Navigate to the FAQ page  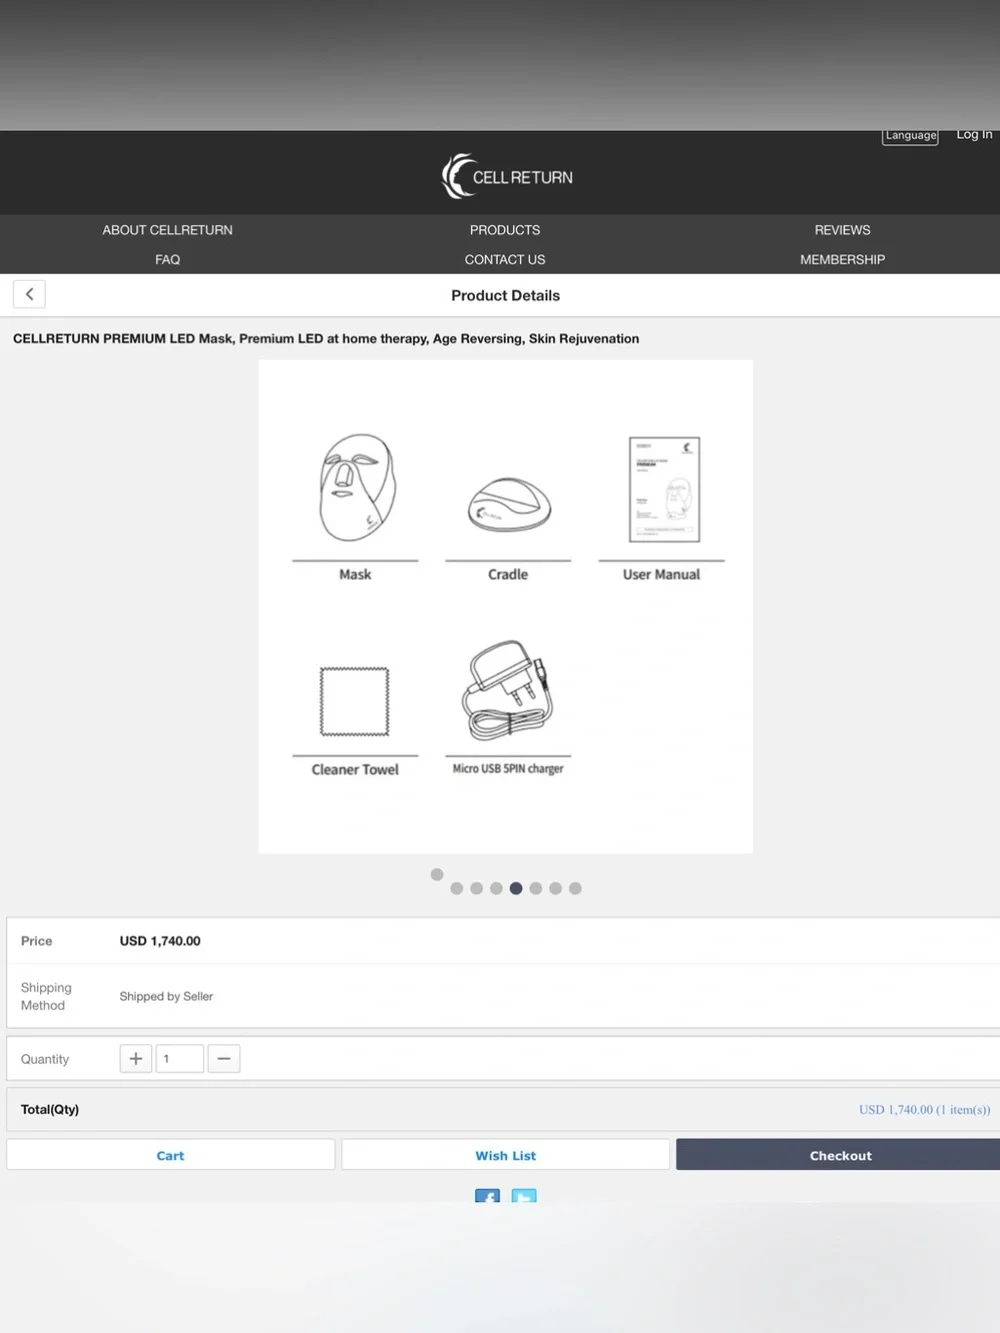167,259
